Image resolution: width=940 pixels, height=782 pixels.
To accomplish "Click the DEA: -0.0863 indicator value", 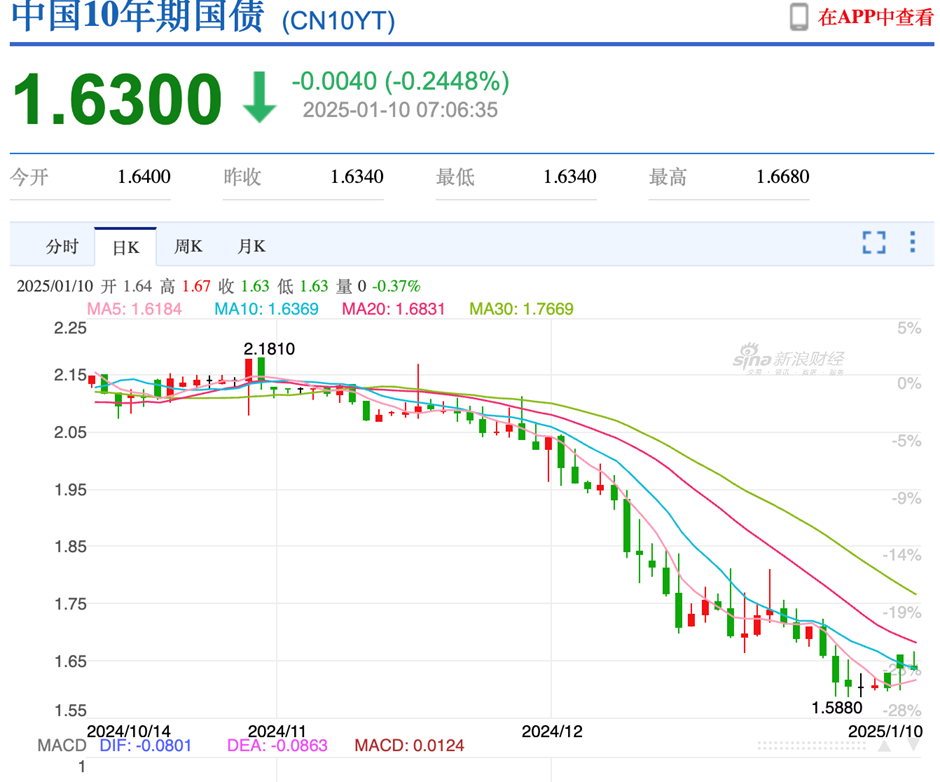I will (x=278, y=745).
